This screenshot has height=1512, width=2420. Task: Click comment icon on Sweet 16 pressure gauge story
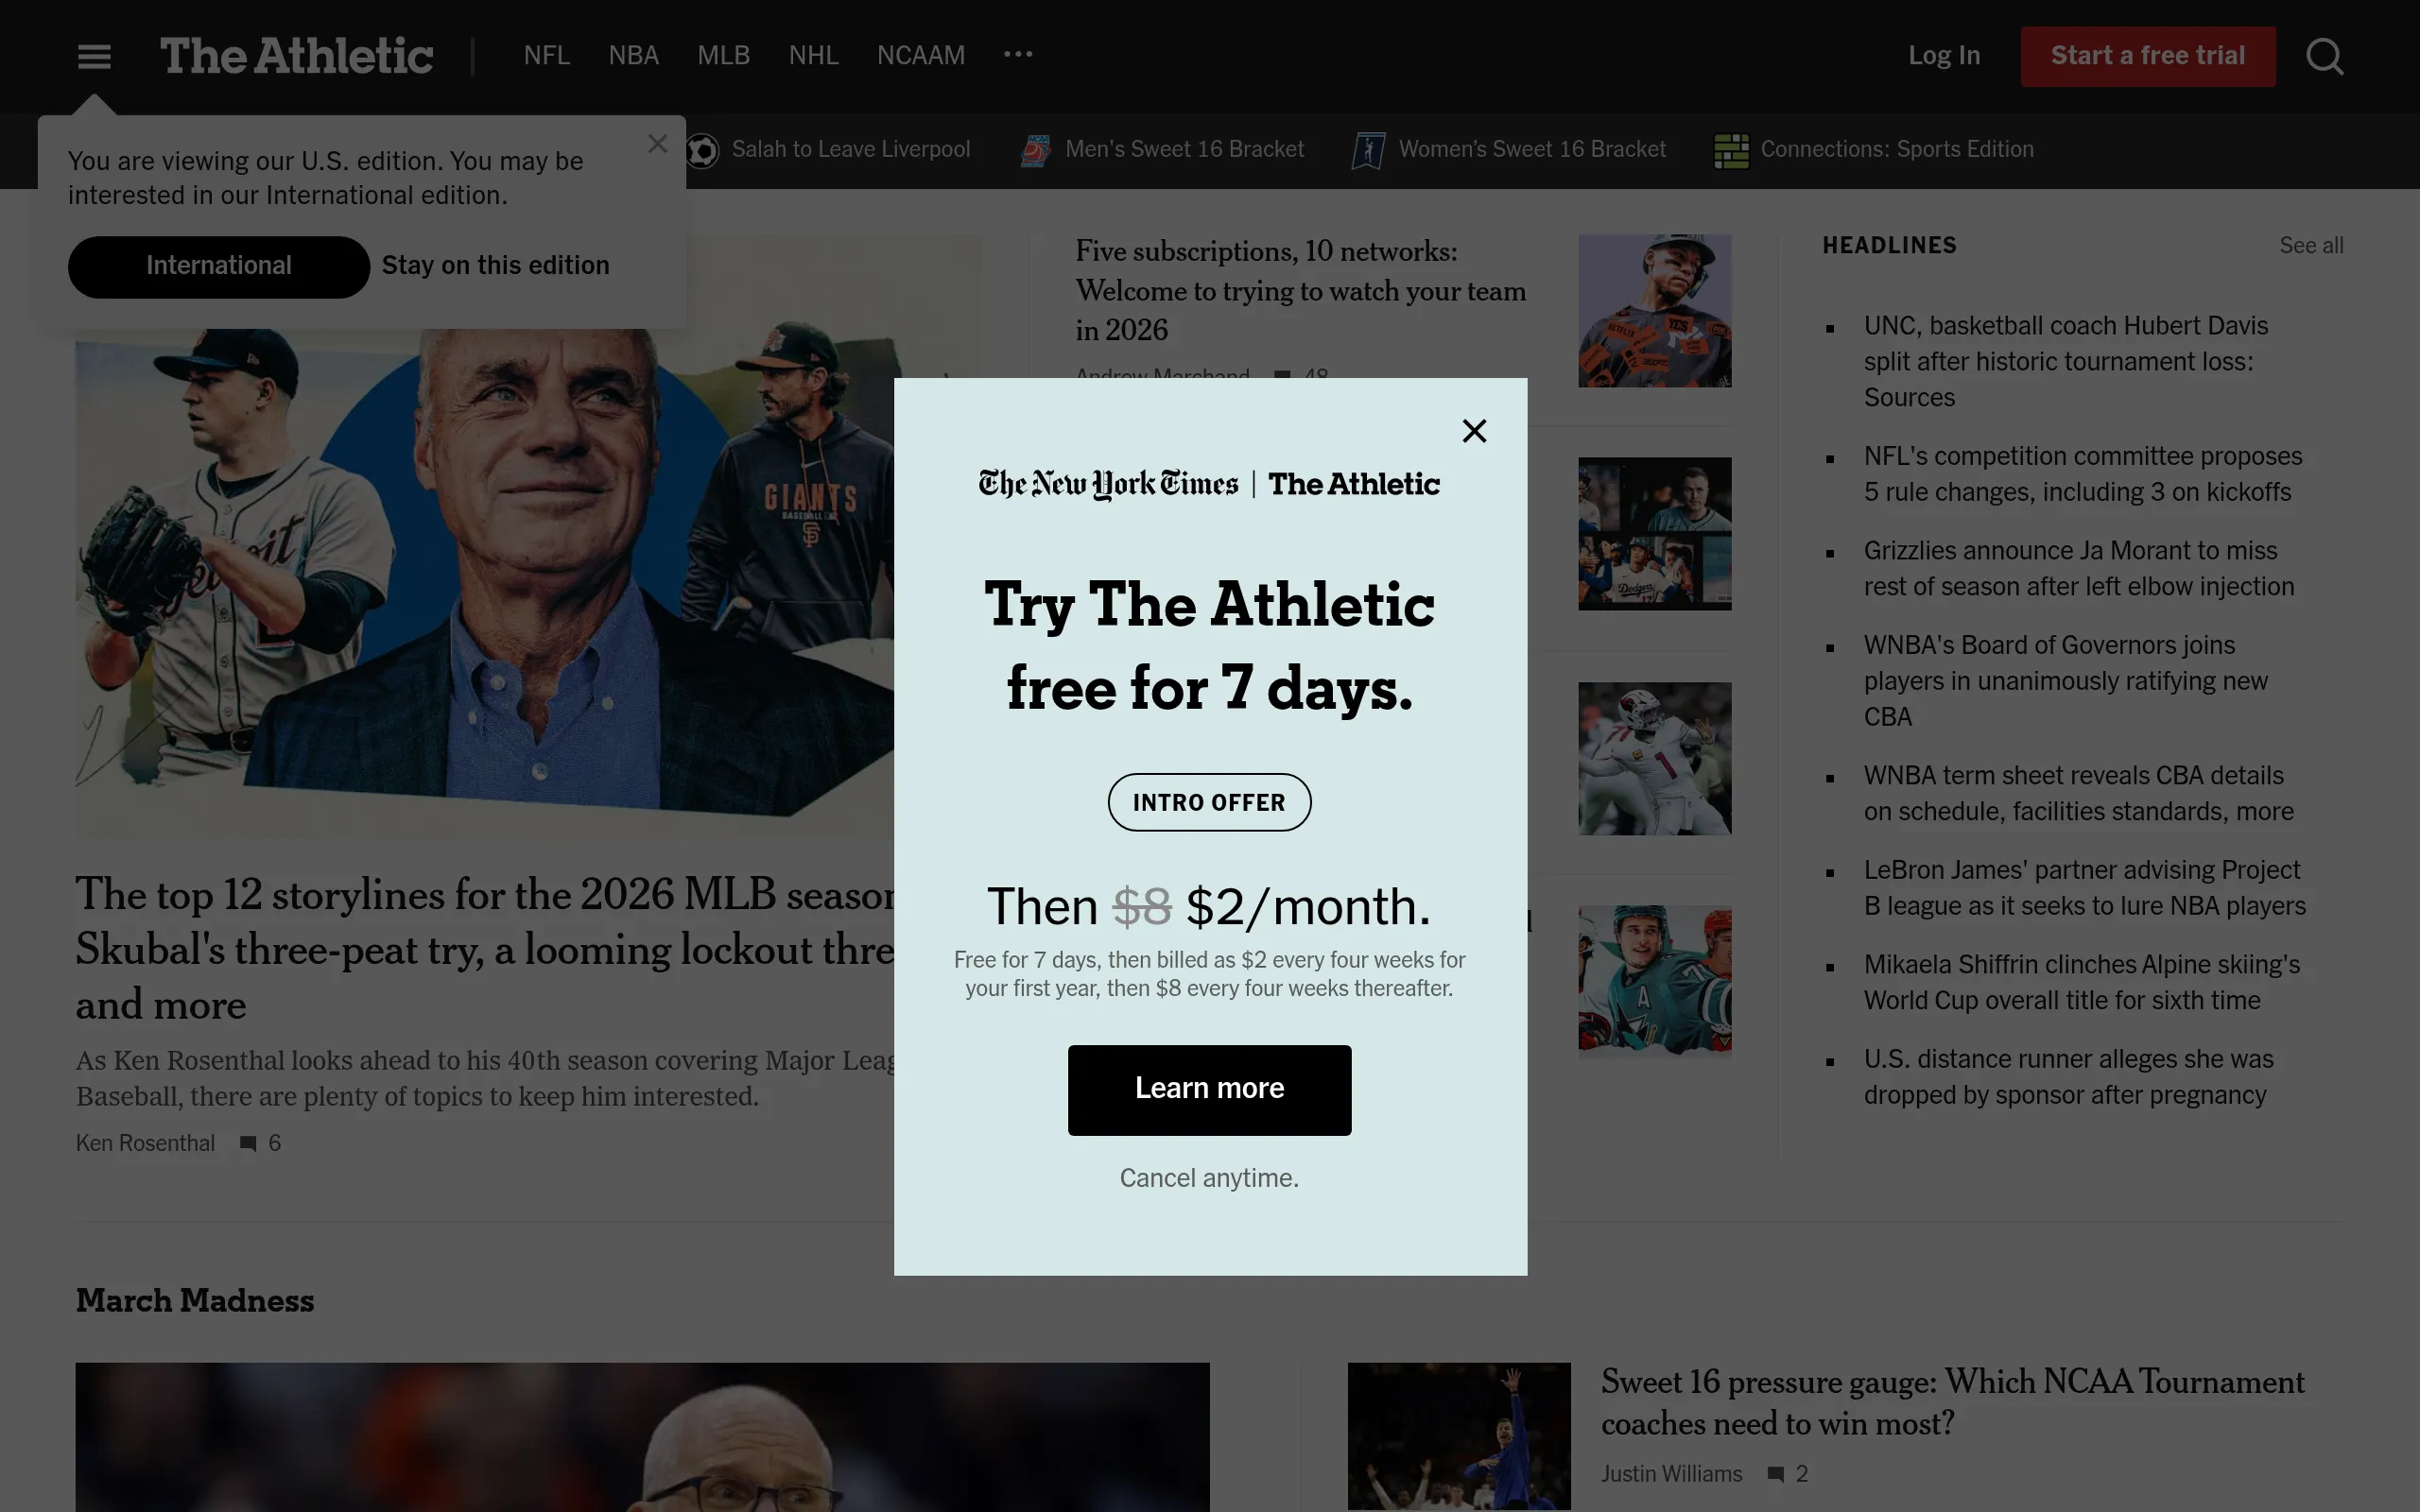(x=1777, y=1473)
